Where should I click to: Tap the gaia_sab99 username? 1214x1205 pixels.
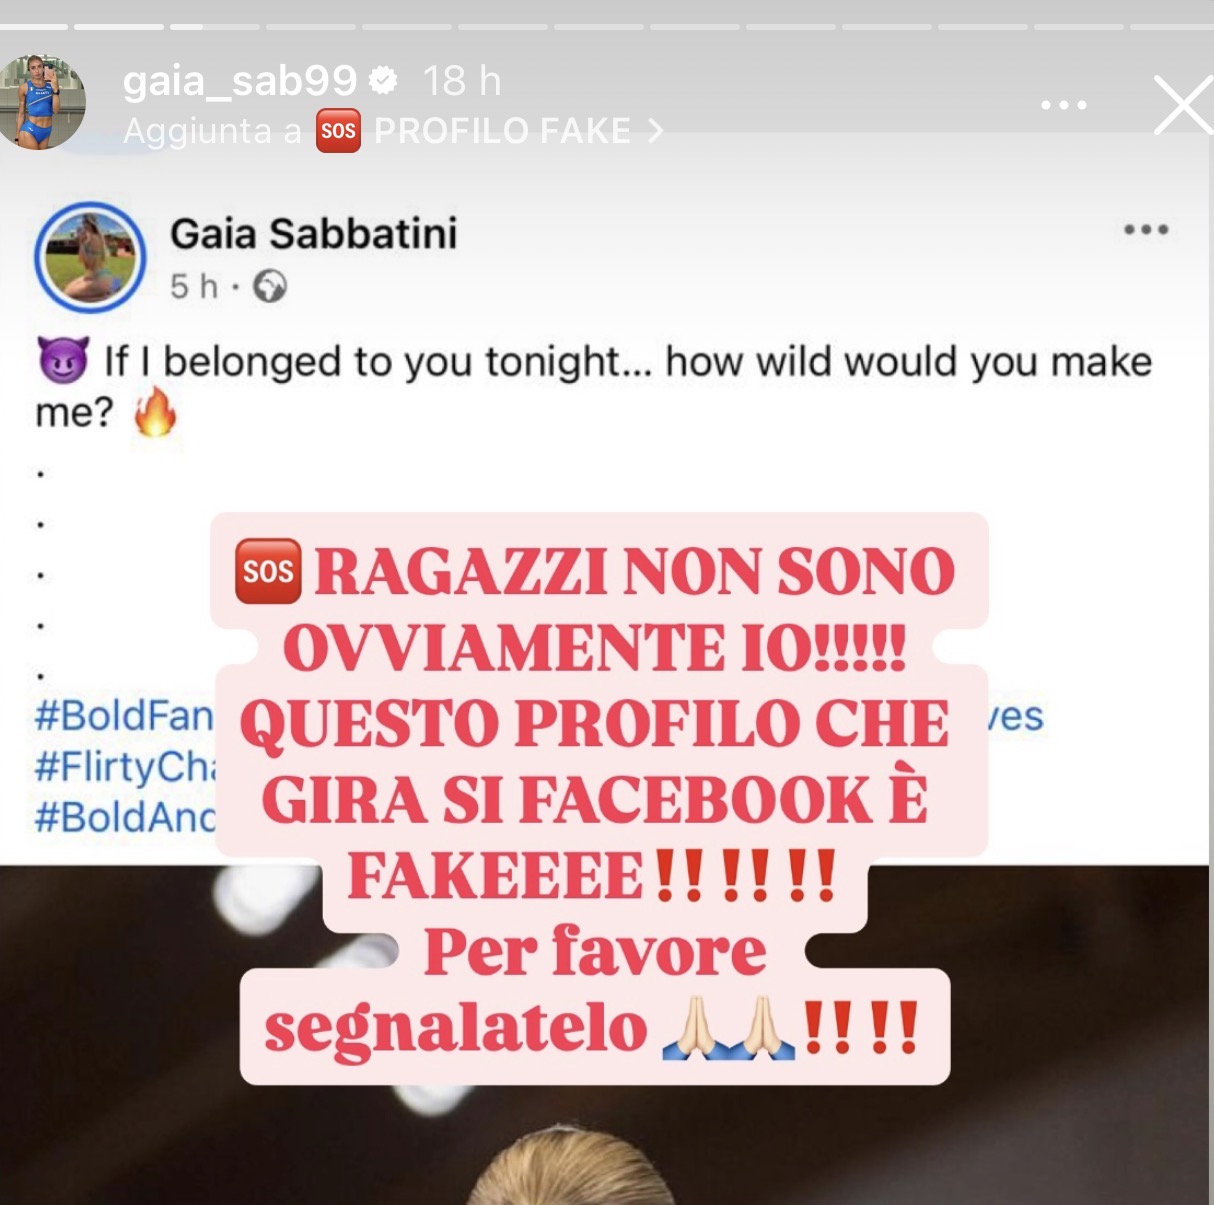240,81
